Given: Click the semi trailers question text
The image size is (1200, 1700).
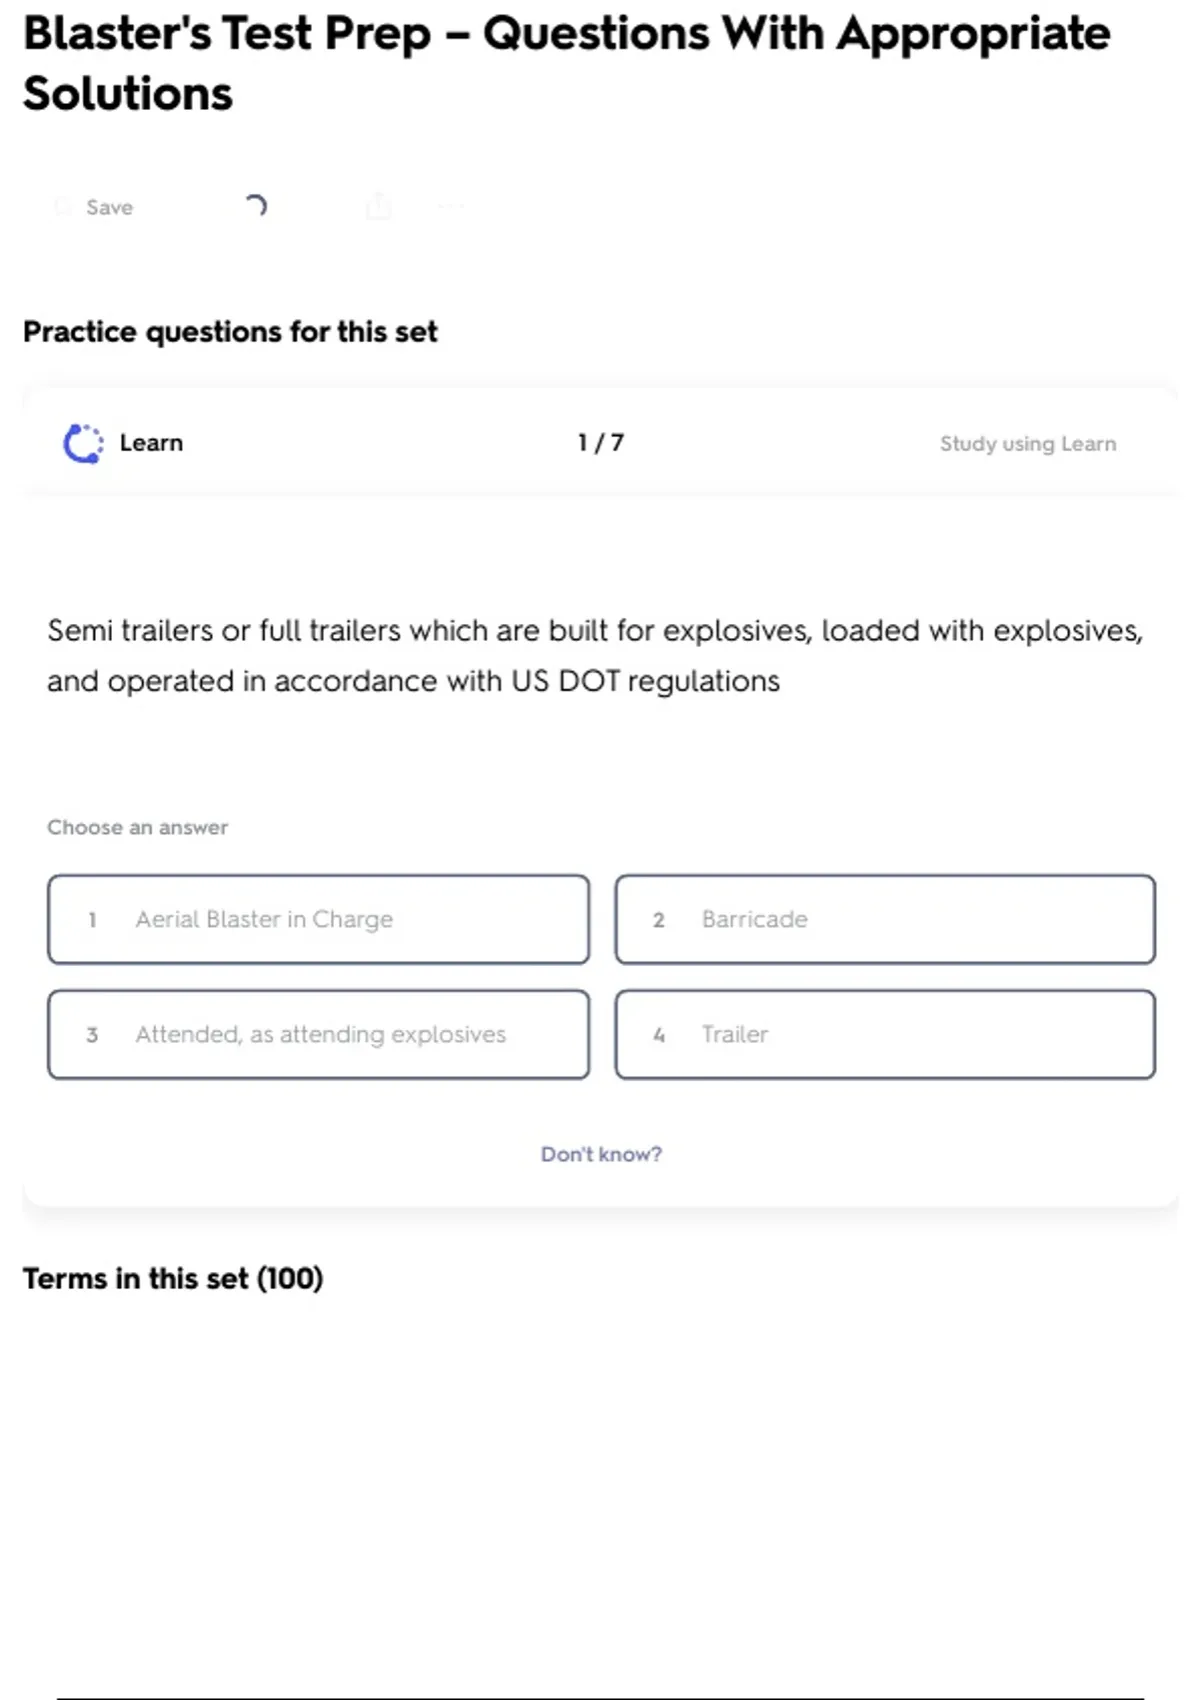Looking at the screenshot, I should (595, 656).
